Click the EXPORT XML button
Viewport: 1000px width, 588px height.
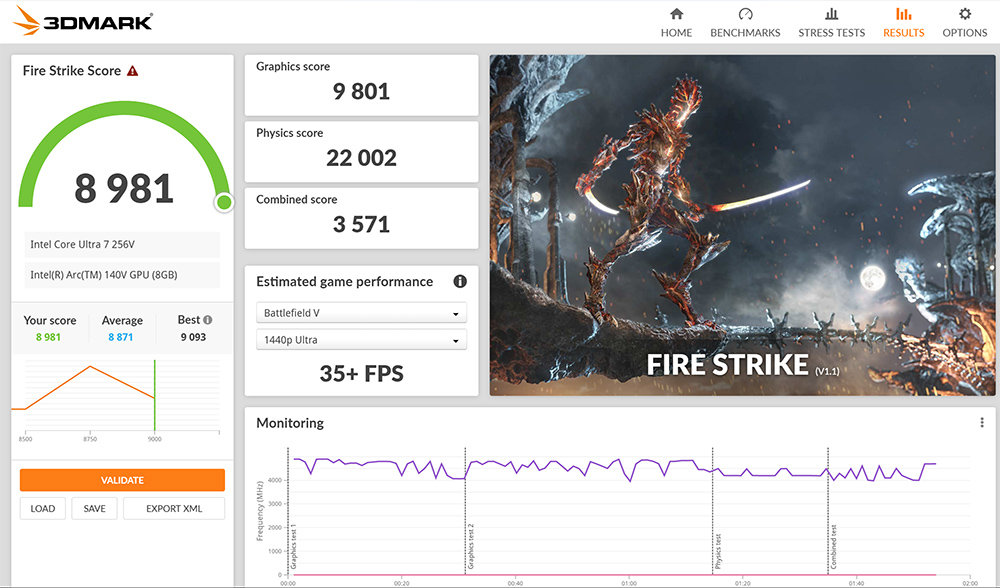tap(174, 508)
